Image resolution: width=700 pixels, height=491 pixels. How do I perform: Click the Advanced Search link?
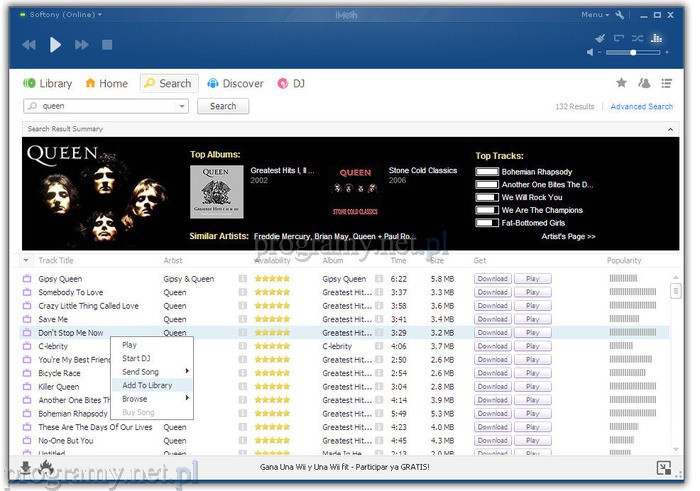(641, 107)
